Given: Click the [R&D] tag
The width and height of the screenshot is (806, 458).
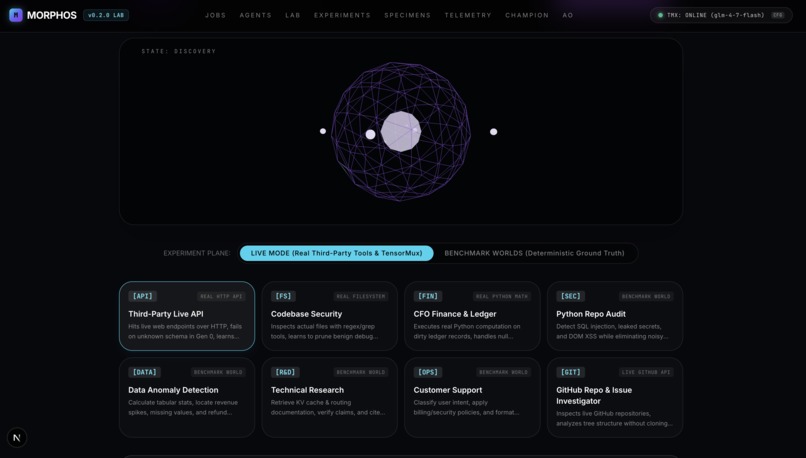Looking at the screenshot, I should (285, 372).
